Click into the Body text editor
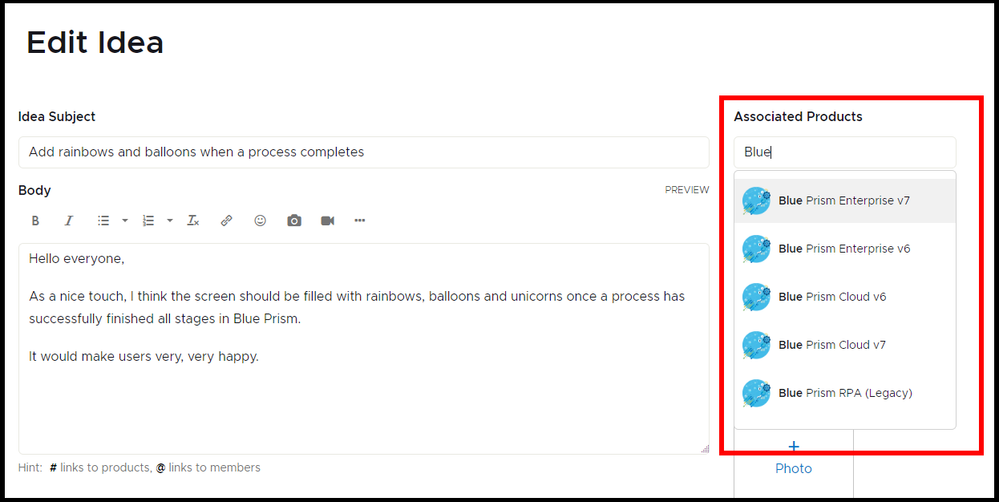The width and height of the screenshot is (999, 502). [364, 348]
